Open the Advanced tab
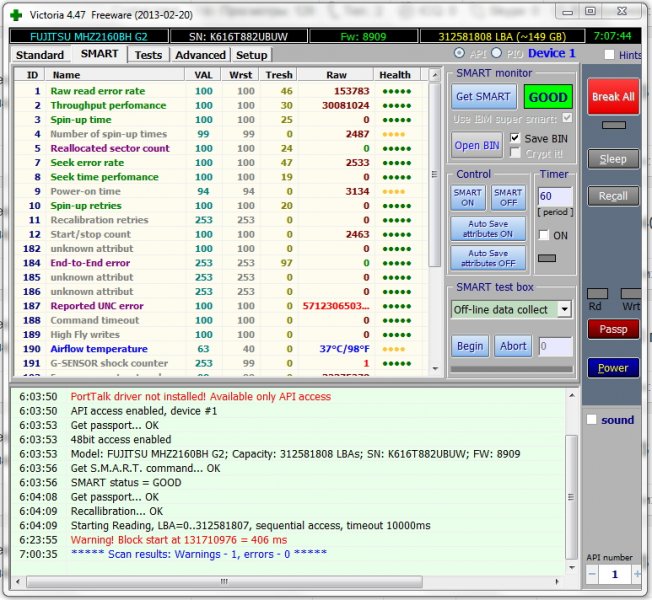This screenshot has width=652, height=600. (200, 55)
